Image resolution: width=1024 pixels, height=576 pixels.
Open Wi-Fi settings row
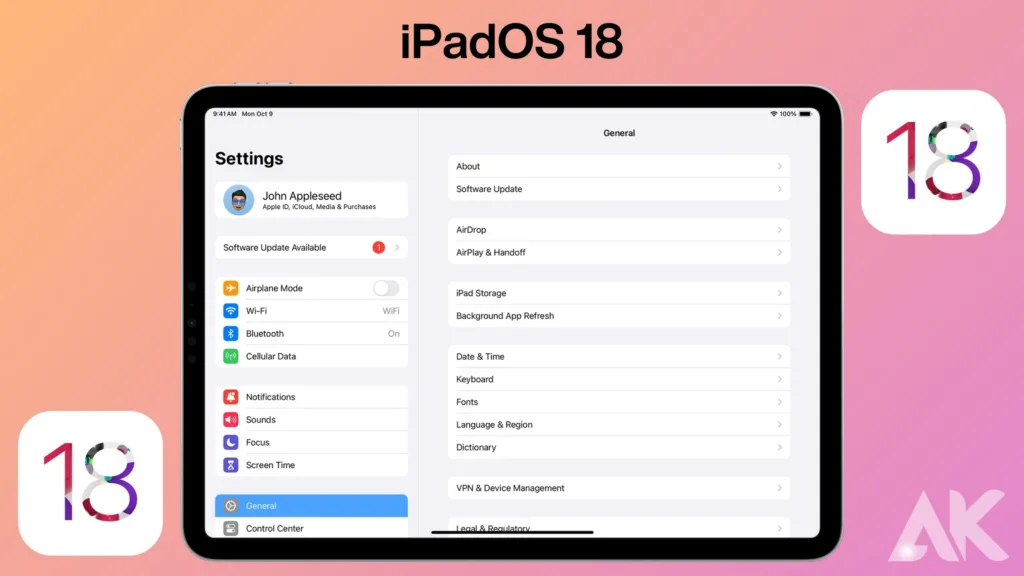coord(312,311)
